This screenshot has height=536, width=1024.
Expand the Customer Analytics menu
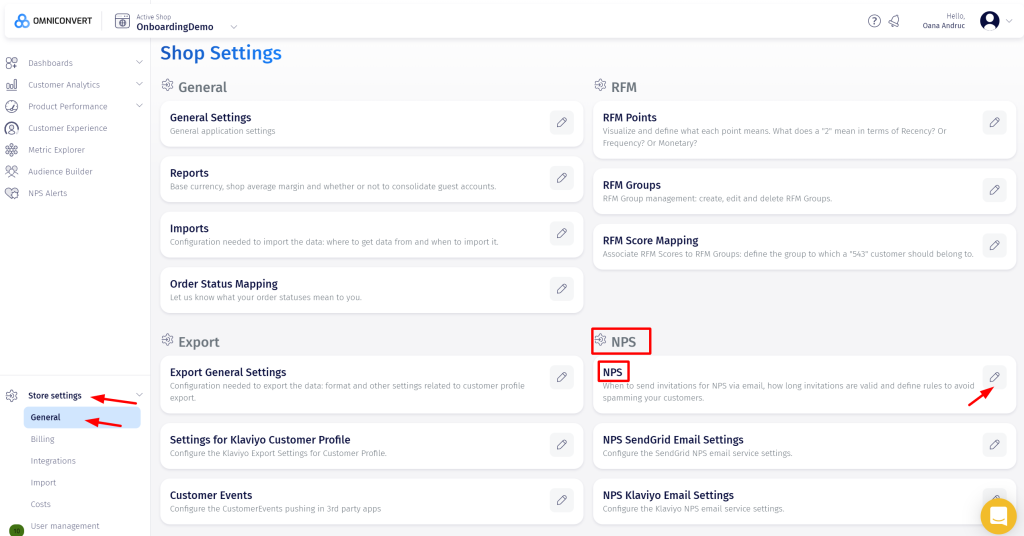tap(139, 85)
